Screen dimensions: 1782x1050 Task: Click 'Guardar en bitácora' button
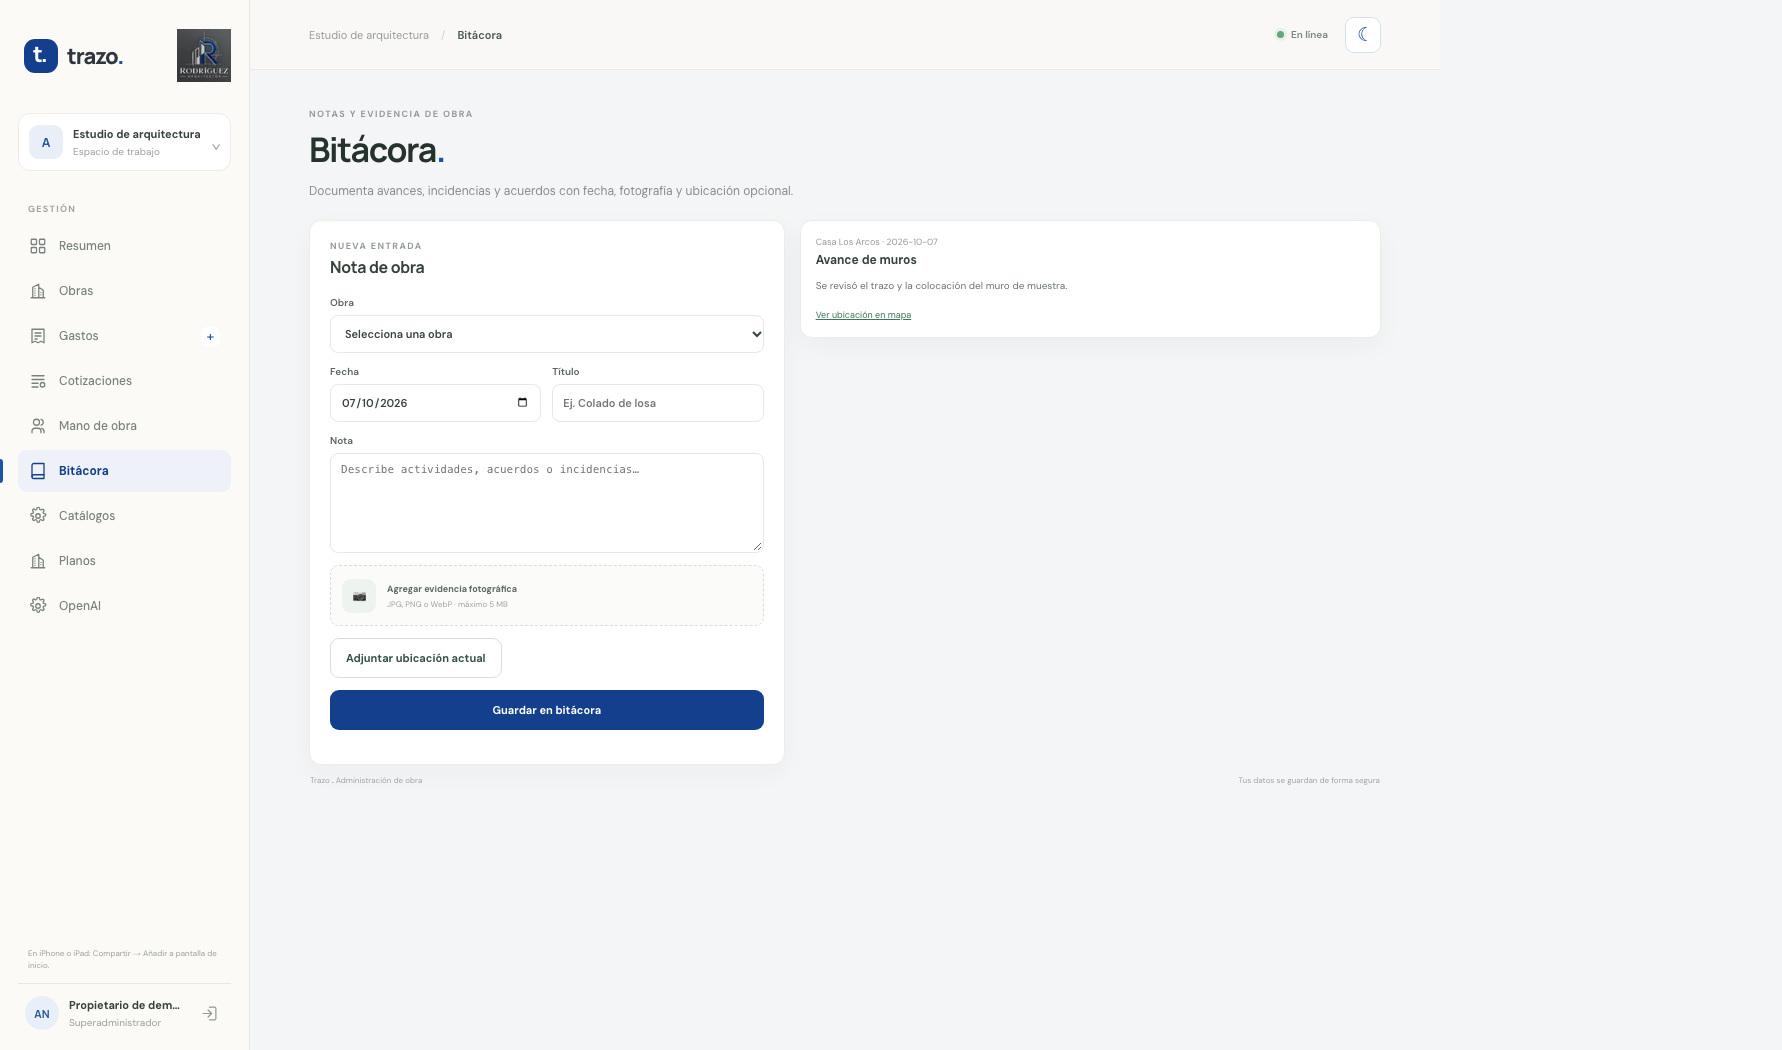[x=547, y=710]
